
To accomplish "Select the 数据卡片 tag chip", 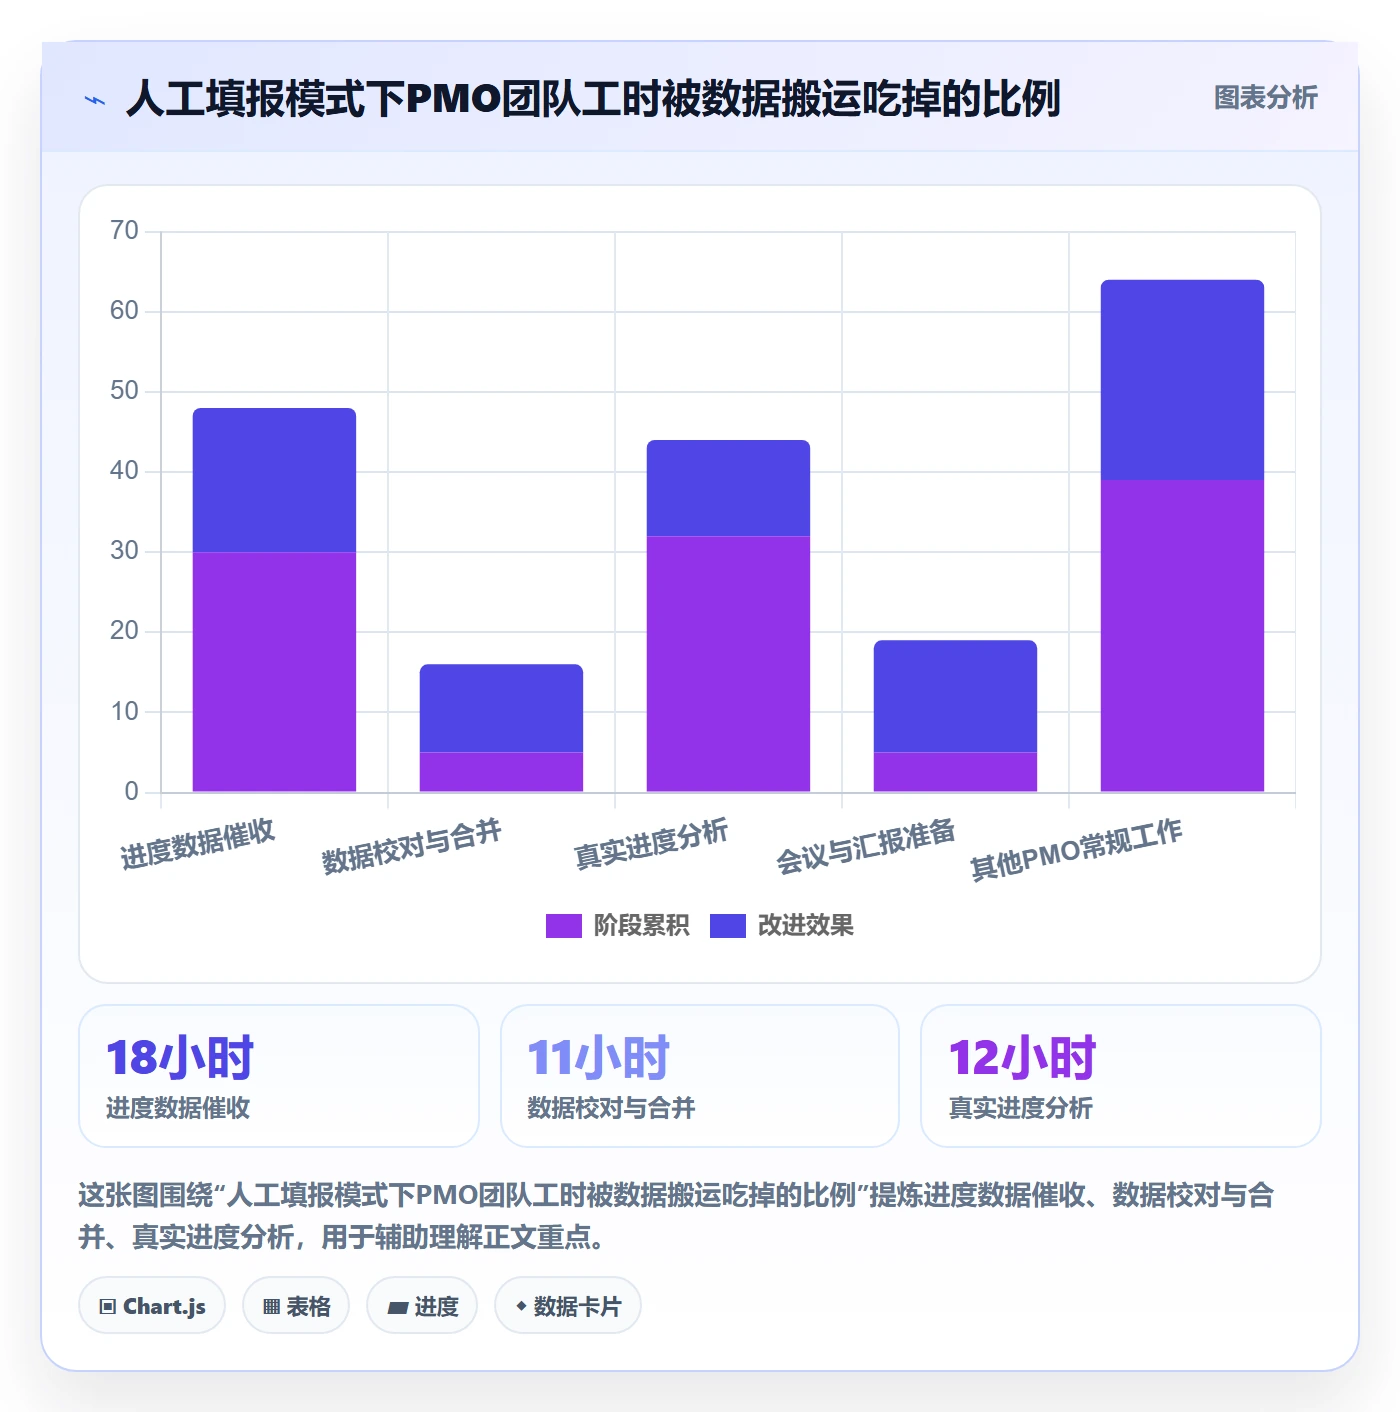I will [x=568, y=1306].
